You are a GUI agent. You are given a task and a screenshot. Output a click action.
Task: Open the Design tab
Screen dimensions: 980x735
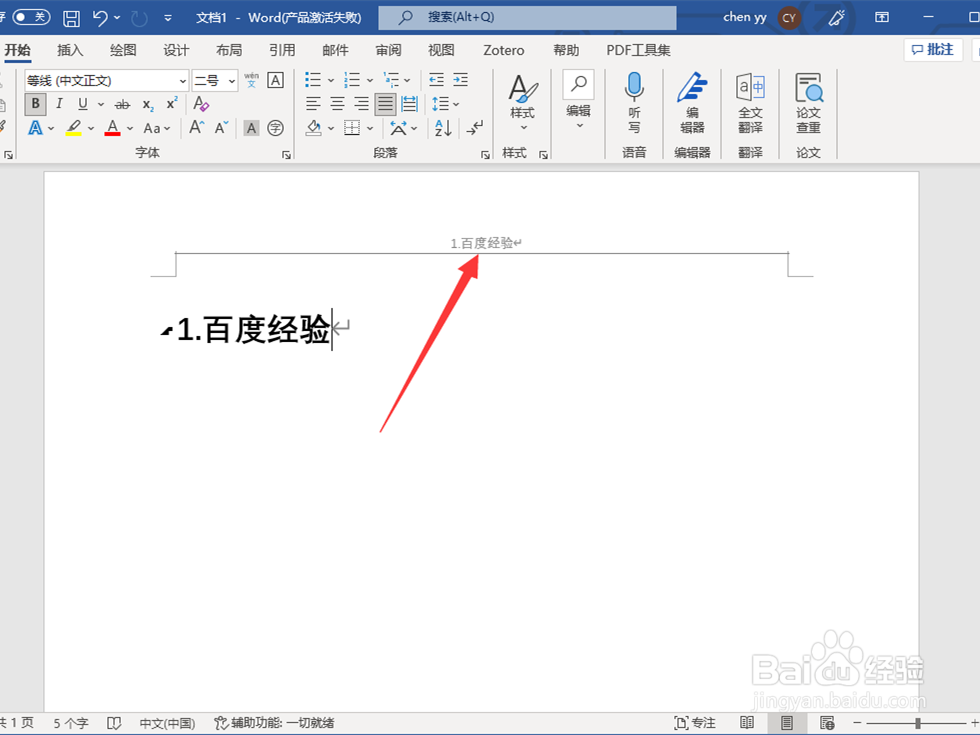point(176,50)
